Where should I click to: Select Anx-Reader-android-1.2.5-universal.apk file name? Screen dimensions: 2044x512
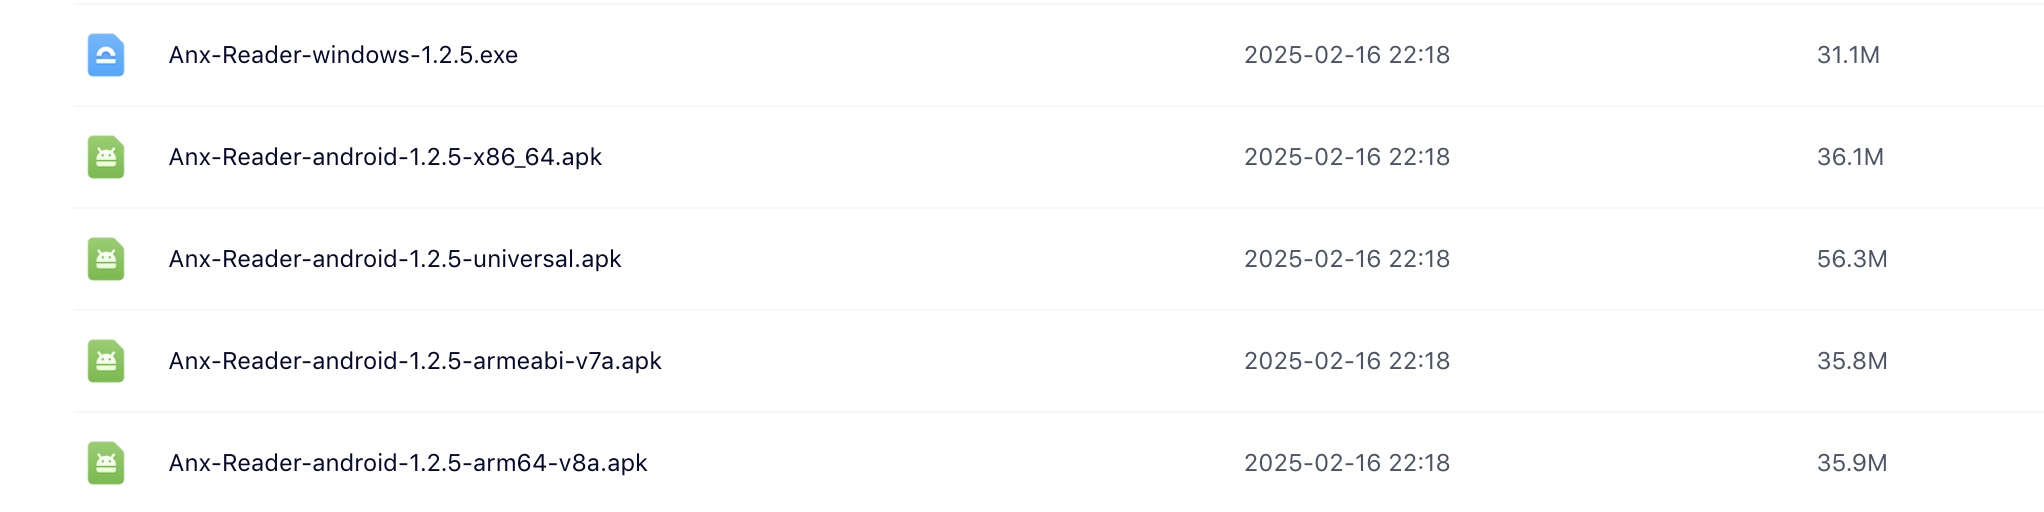(x=395, y=259)
